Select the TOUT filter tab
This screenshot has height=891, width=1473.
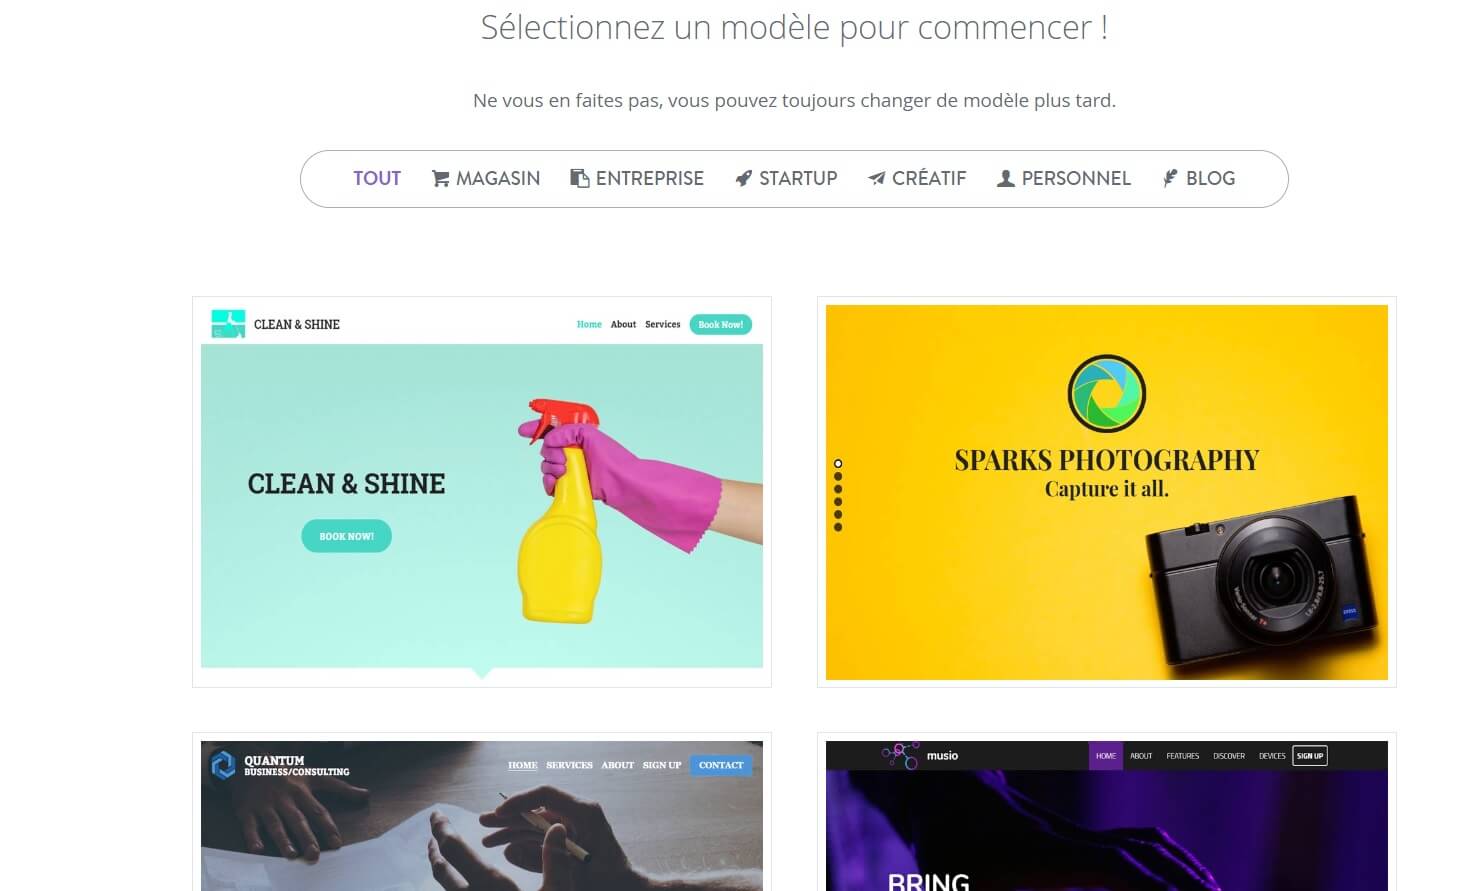point(377,178)
